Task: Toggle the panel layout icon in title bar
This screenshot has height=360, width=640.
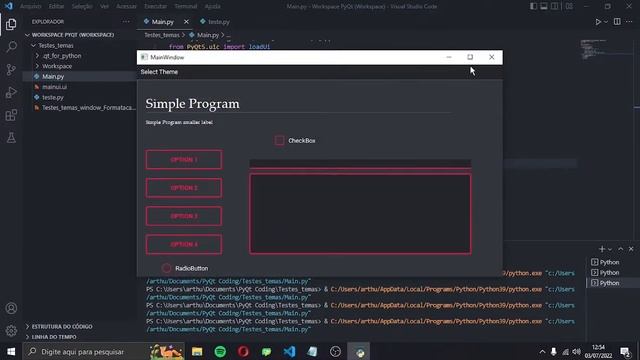Action: pos(544,6)
